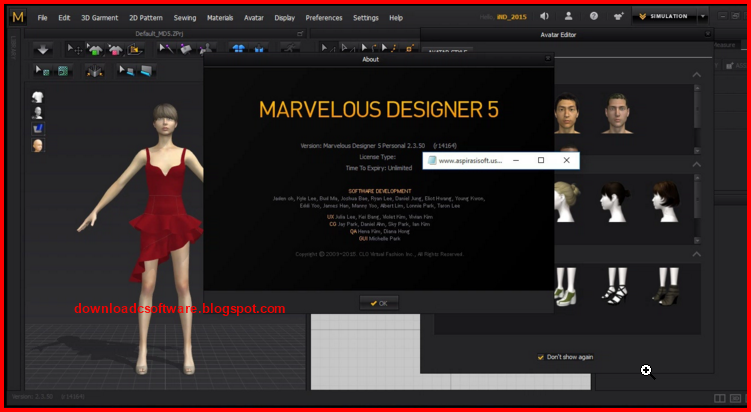Click the gizmo box with orange arrows icon
The width and height of the screenshot is (751, 412).
pos(94,71)
